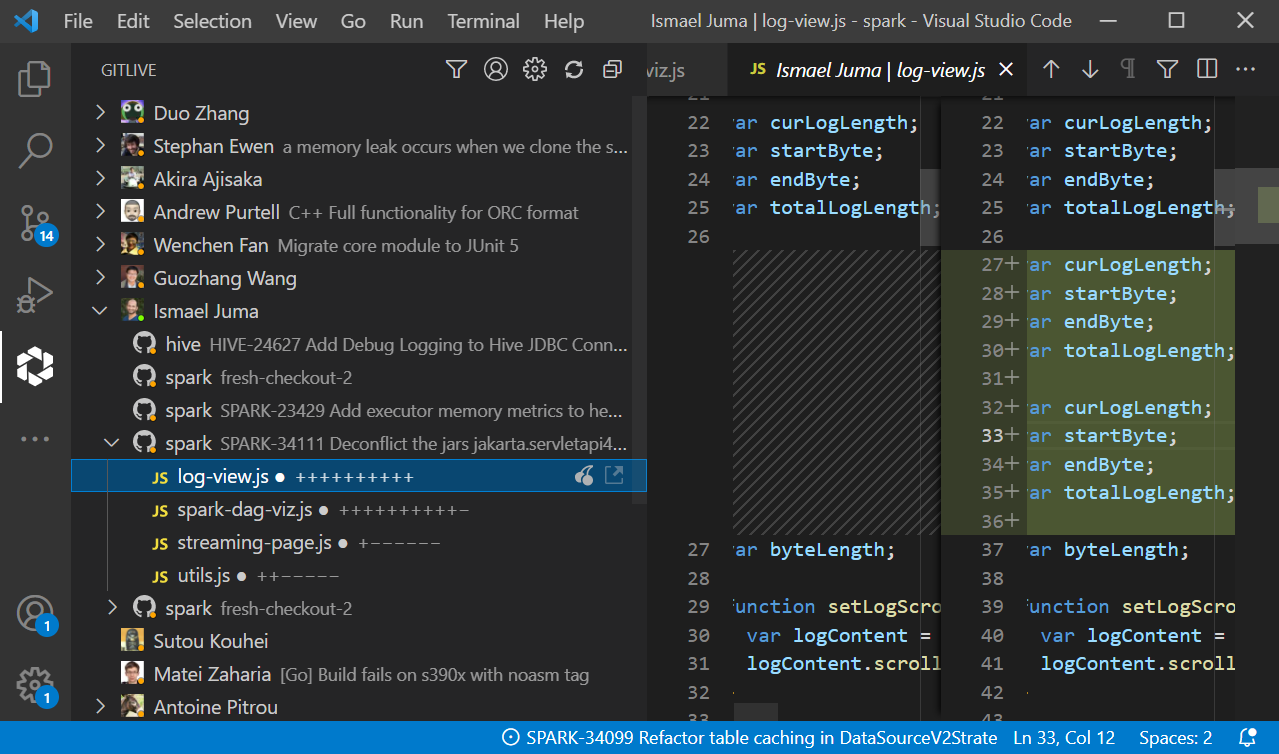Click the GitLive filter icon
Screen dimensions: 1279x754
(x=456, y=70)
